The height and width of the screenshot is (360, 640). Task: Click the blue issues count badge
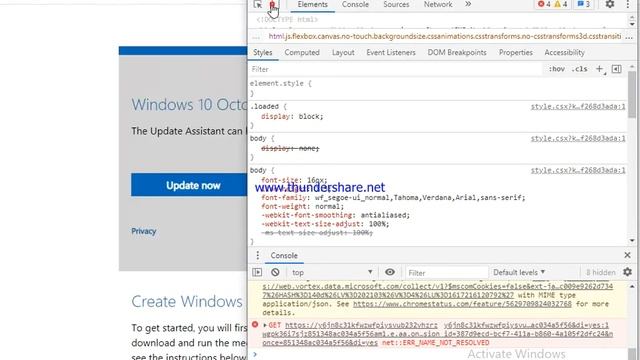pos(584,4)
